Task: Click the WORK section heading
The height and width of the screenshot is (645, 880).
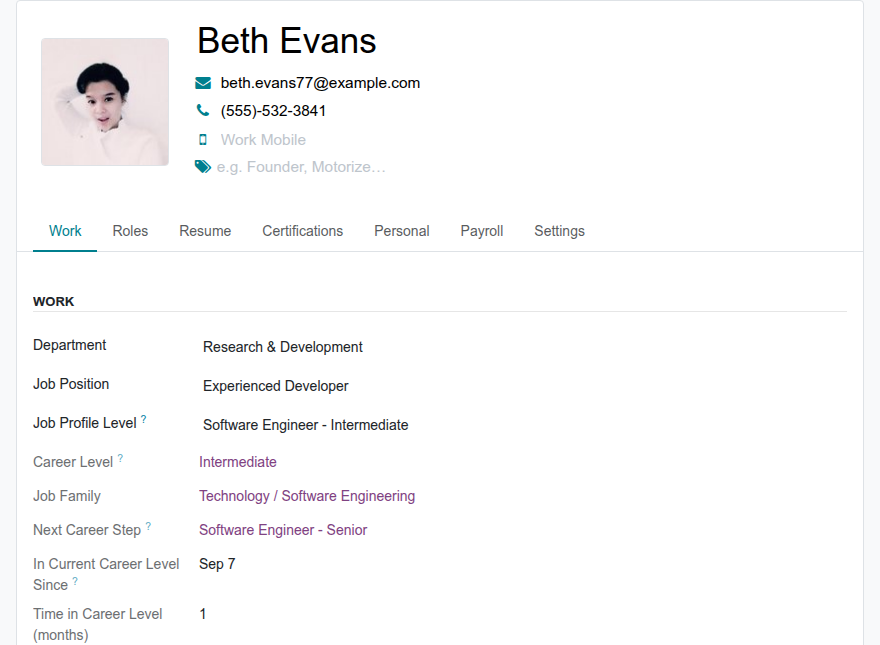Action: point(53,301)
